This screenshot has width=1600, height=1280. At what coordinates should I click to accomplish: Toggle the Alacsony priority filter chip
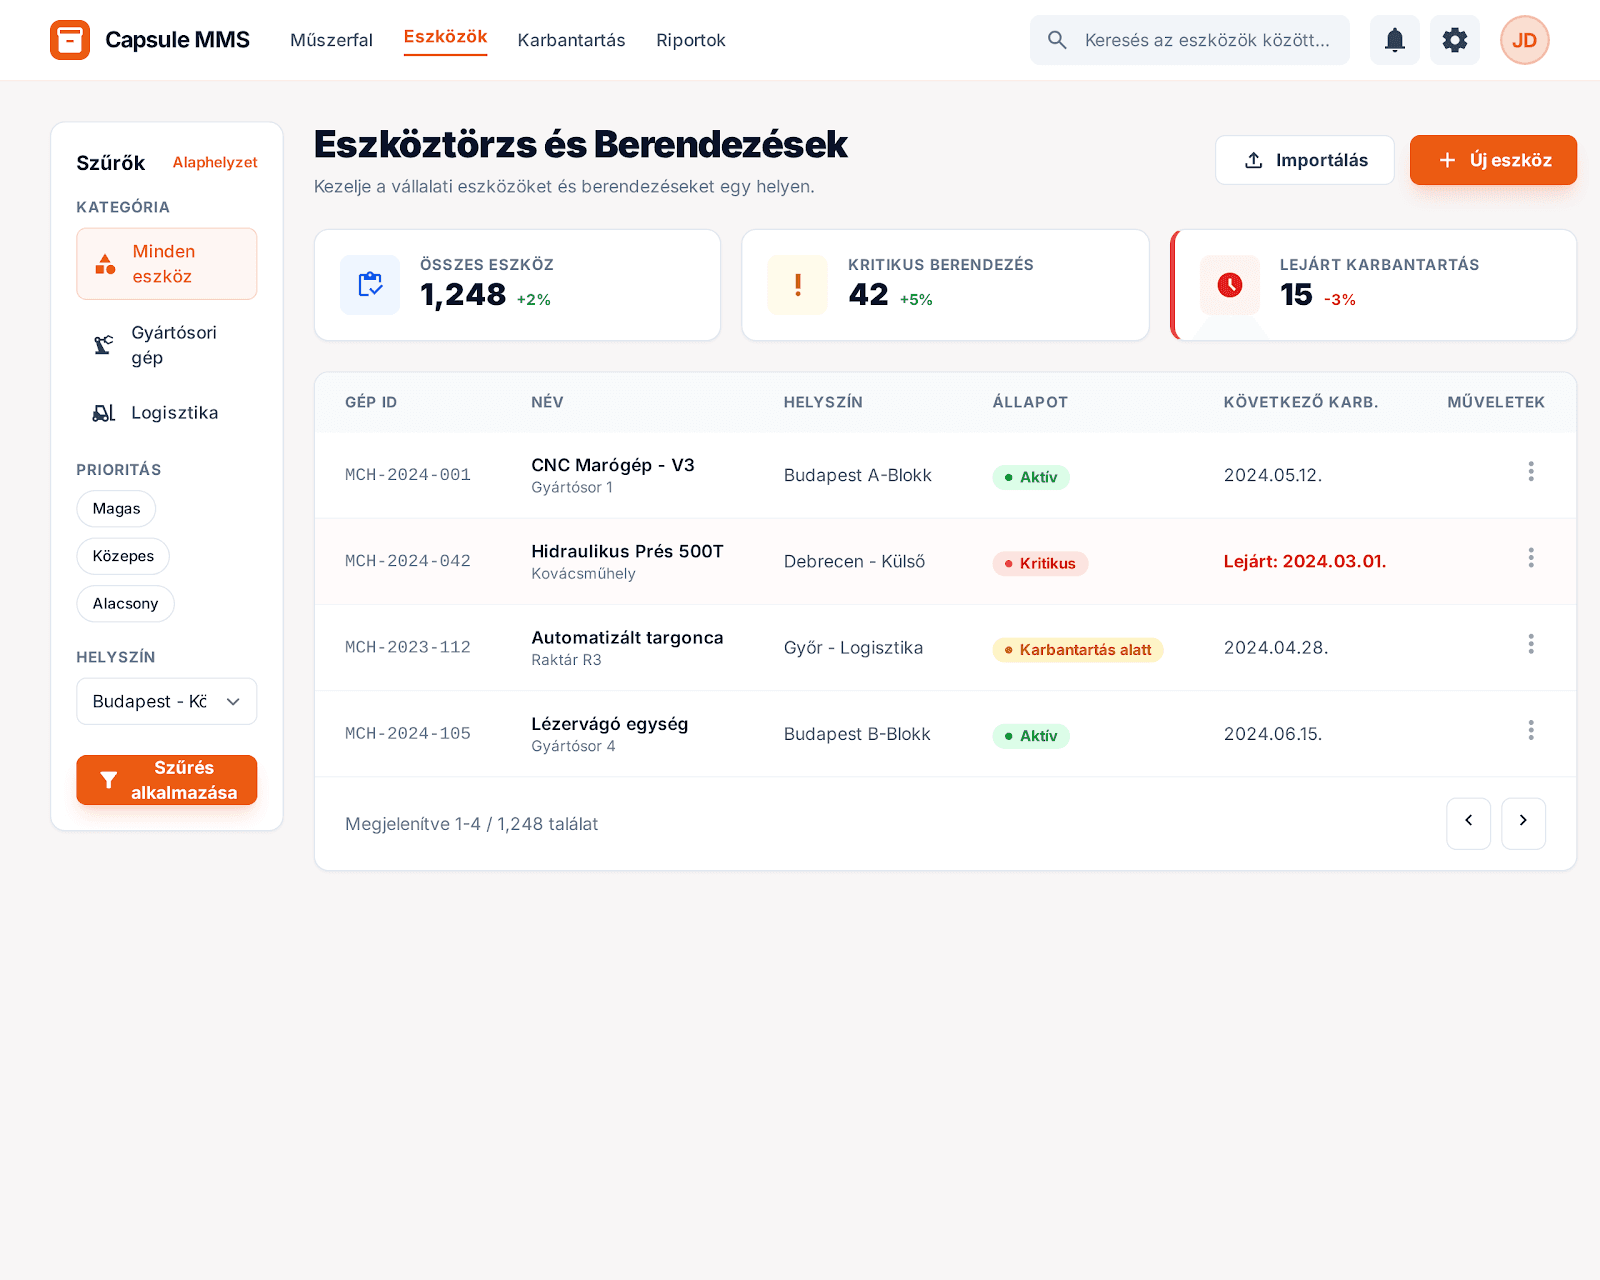point(125,604)
